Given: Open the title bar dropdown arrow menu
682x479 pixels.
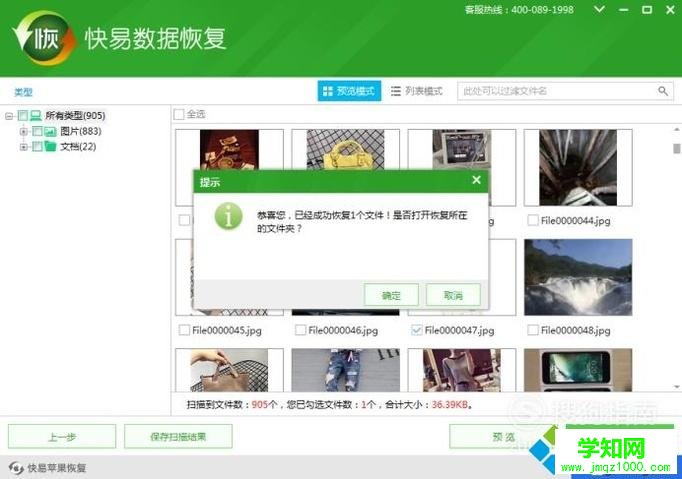Looking at the screenshot, I should click(600, 9).
